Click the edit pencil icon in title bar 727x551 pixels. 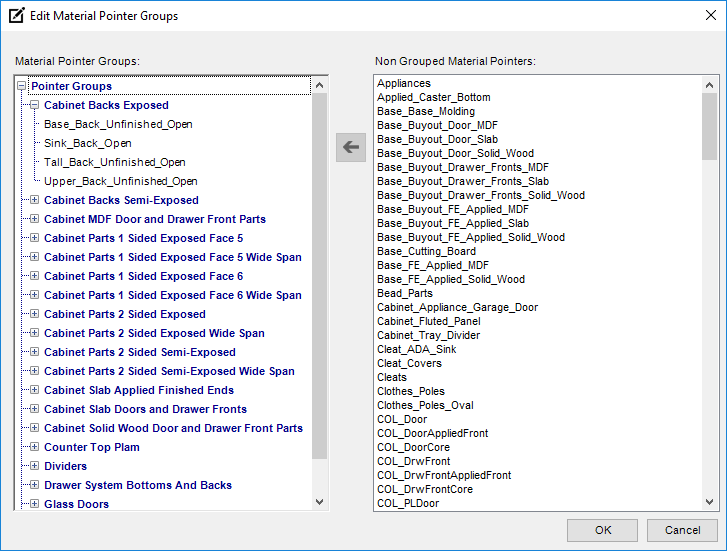pos(16,15)
